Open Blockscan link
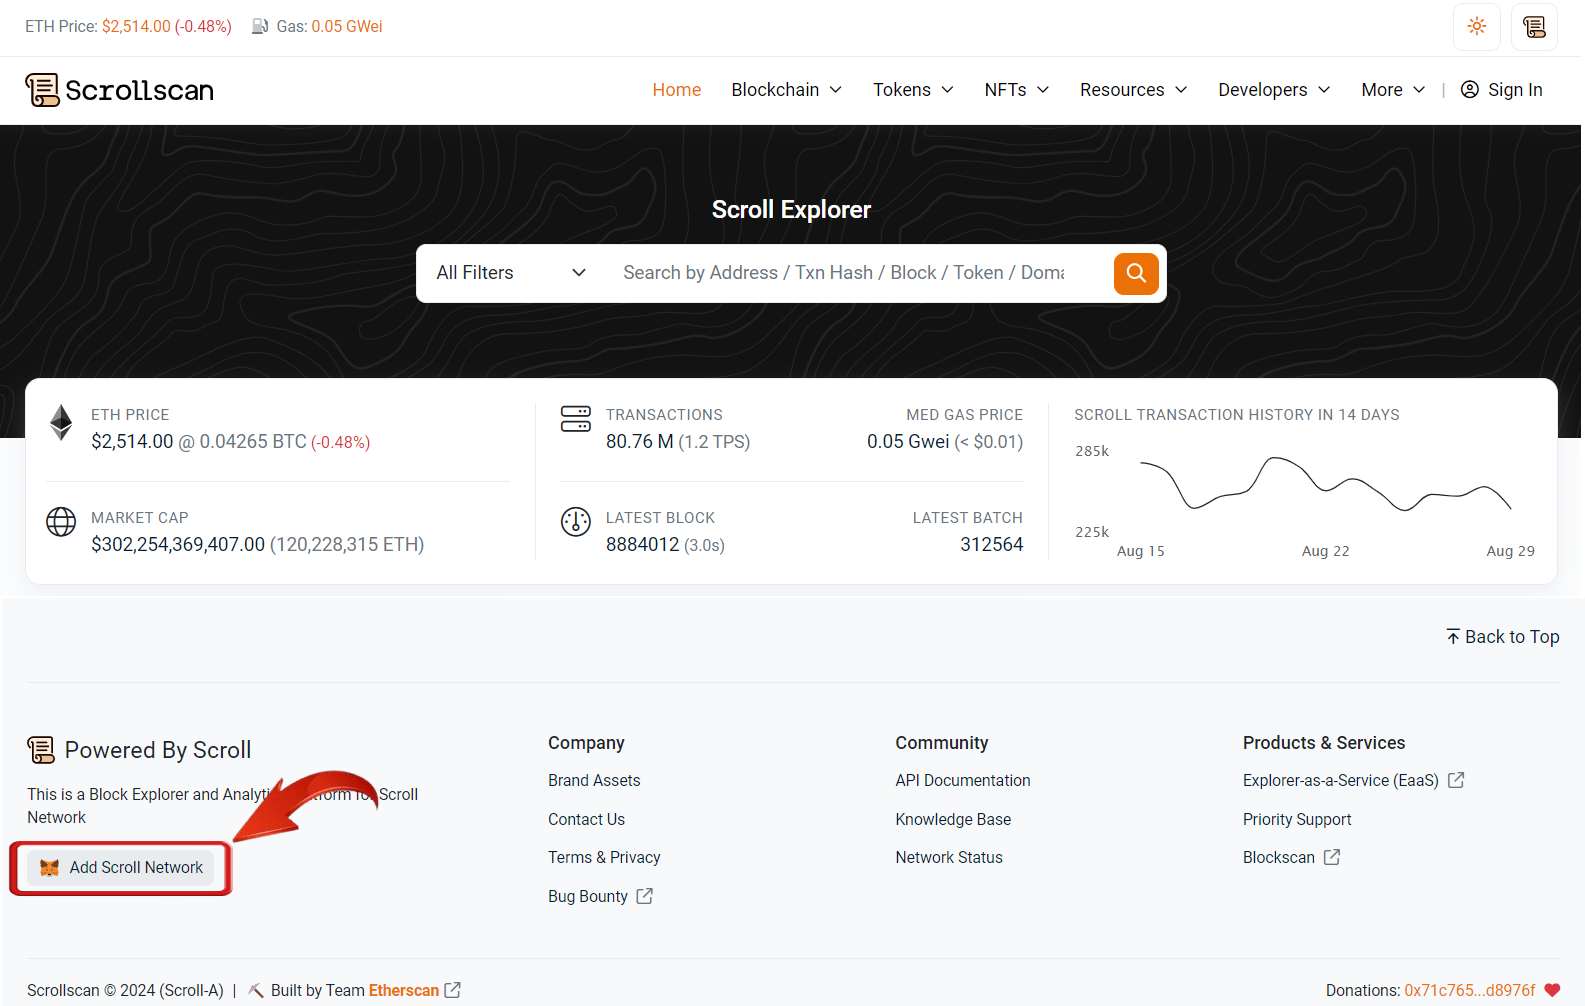 click(x=1279, y=858)
